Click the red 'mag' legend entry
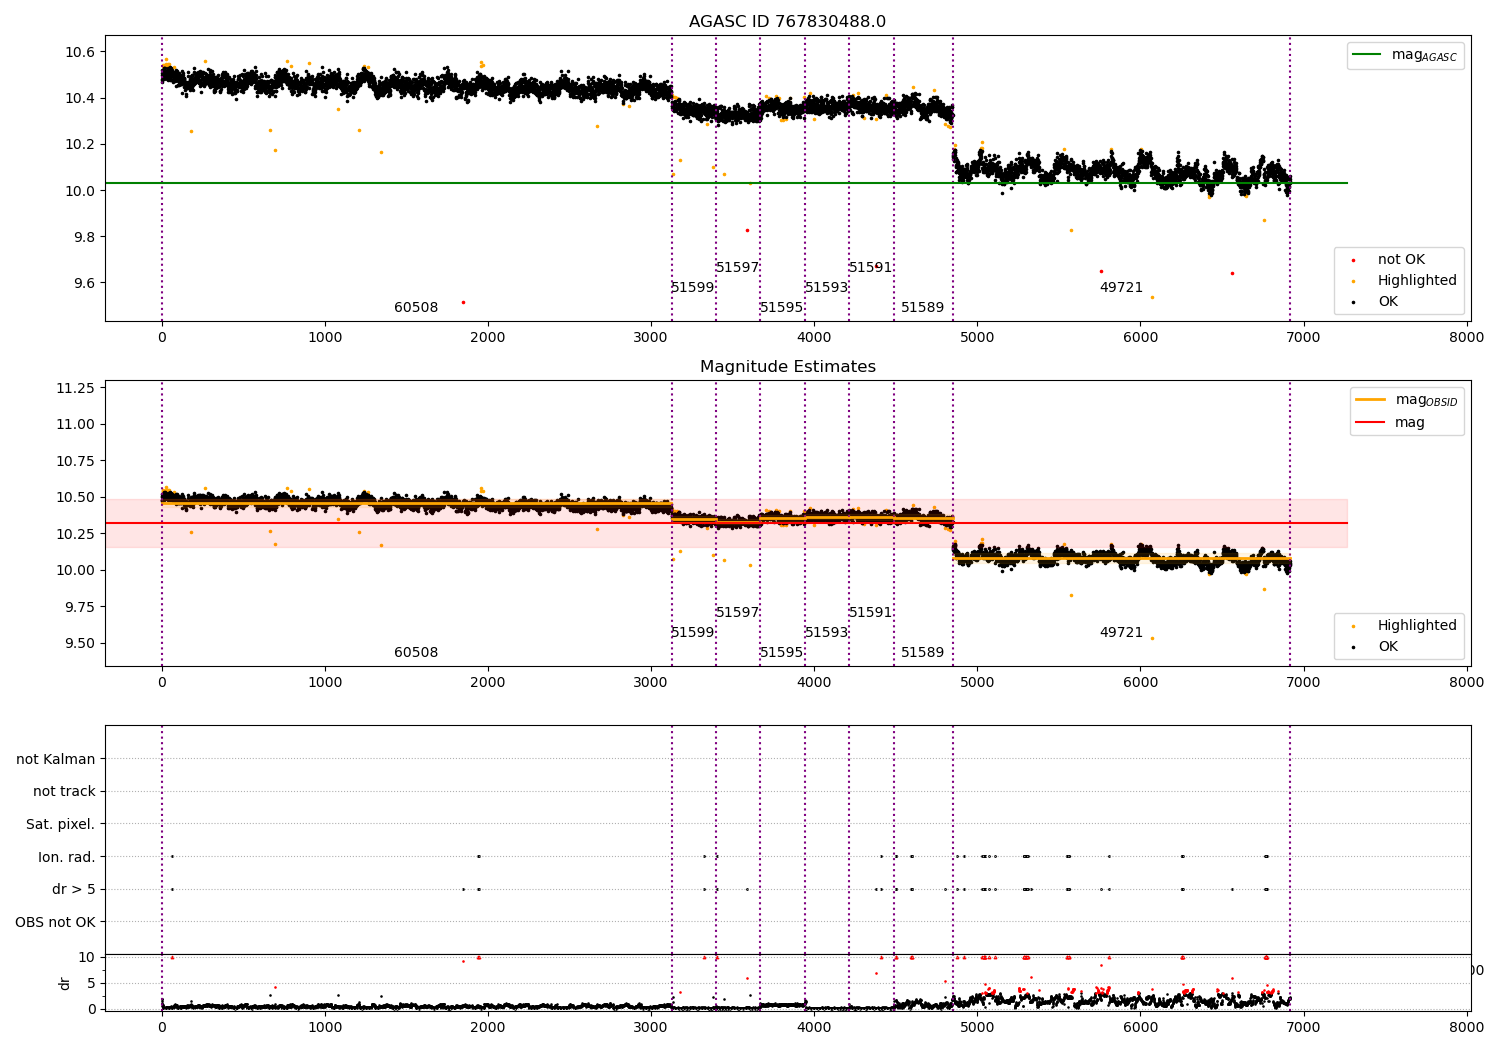The height and width of the screenshot is (1050, 1500). coord(1390,423)
